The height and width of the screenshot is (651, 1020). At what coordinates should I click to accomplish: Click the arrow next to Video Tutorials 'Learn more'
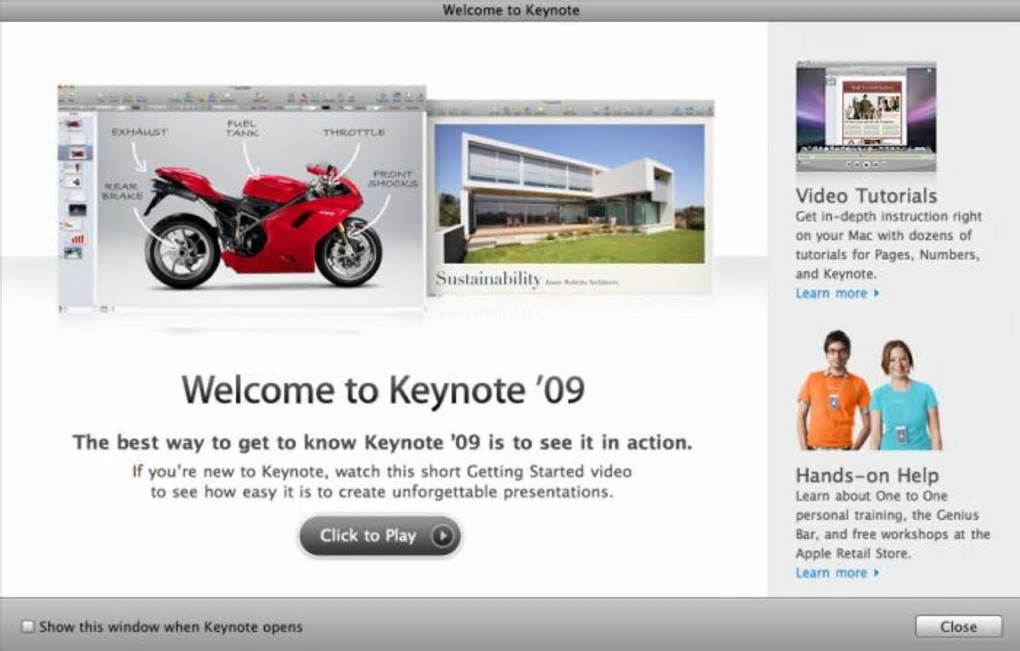tap(876, 293)
